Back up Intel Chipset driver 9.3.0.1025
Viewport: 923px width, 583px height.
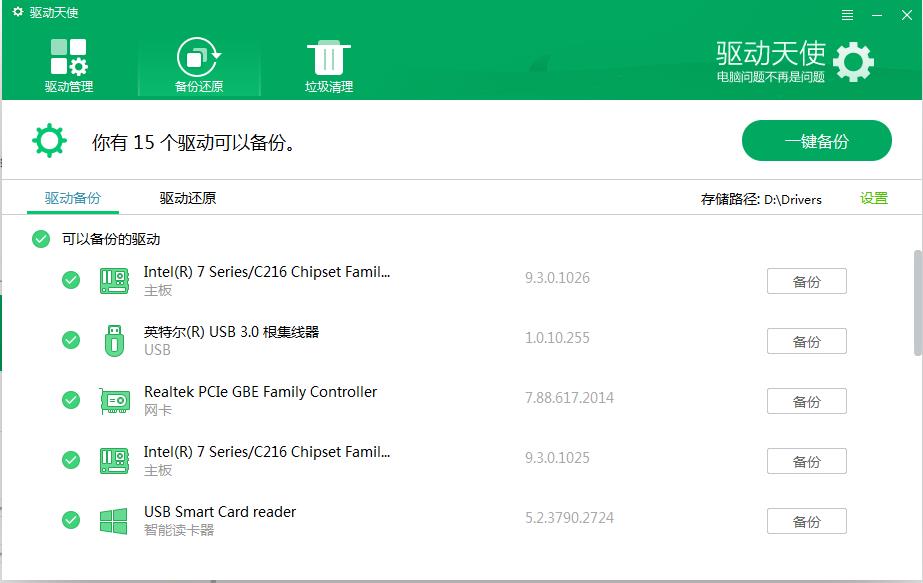pos(806,461)
